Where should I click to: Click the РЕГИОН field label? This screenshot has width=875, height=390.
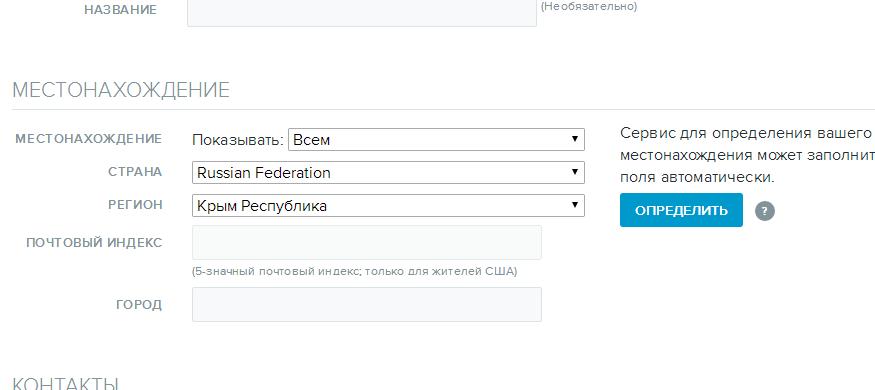click(x=136, y=205)
